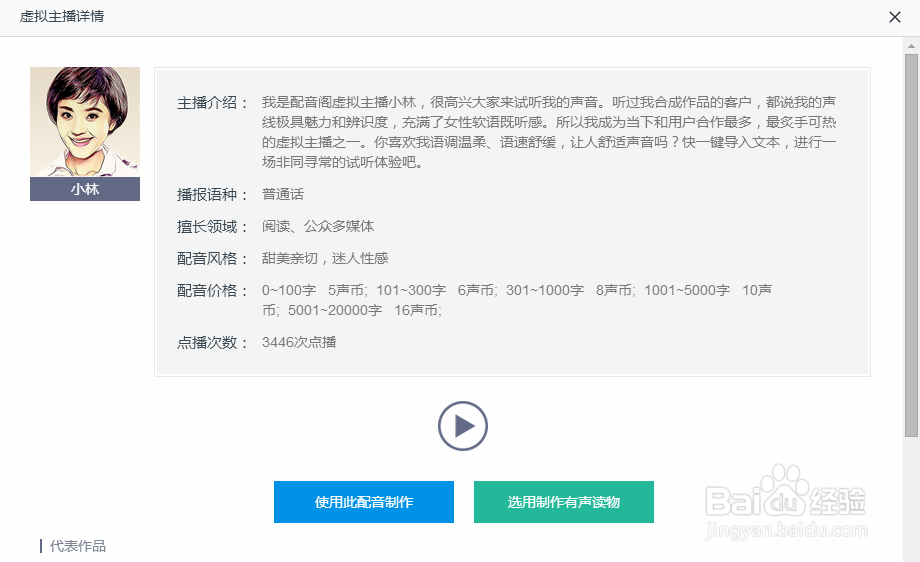
Task: Click the 5001~20000字 16声币 price text
Action: tap(364, 310)
